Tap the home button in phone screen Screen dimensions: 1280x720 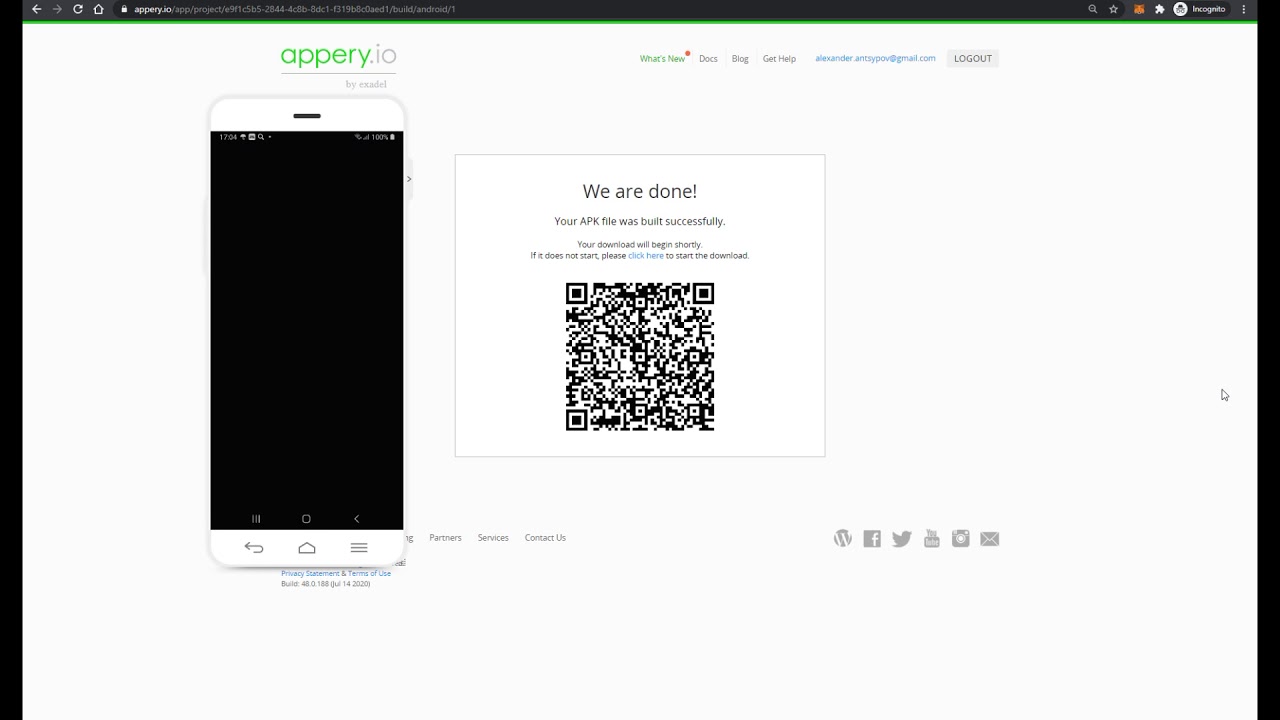(306, 519)
